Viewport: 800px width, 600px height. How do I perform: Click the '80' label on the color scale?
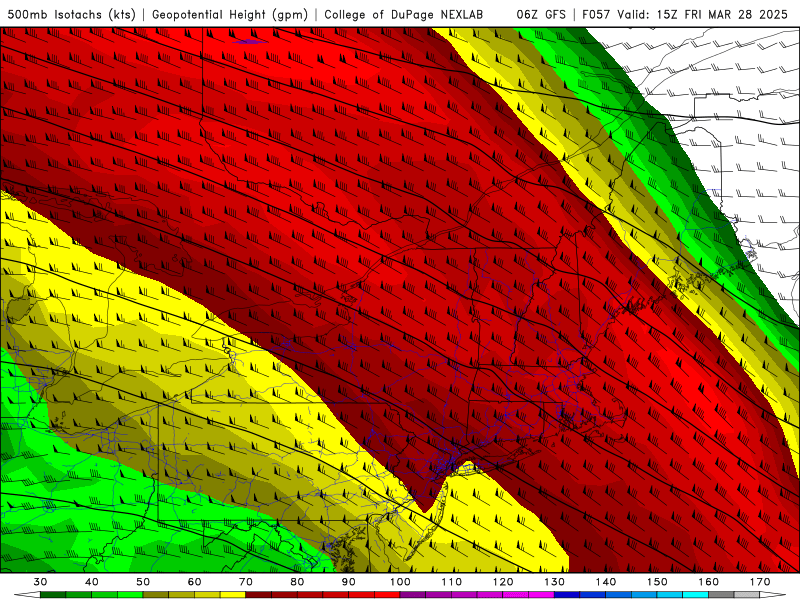297,582
